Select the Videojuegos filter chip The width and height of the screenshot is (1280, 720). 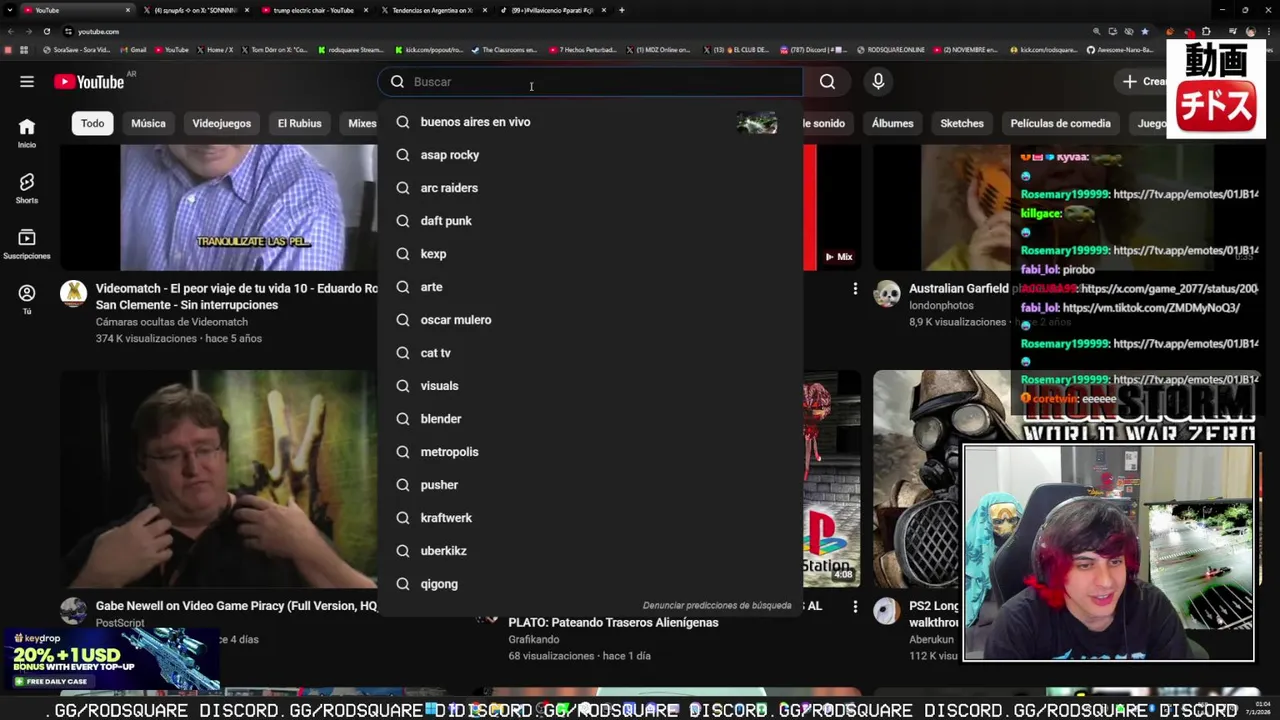coord(222,123)
